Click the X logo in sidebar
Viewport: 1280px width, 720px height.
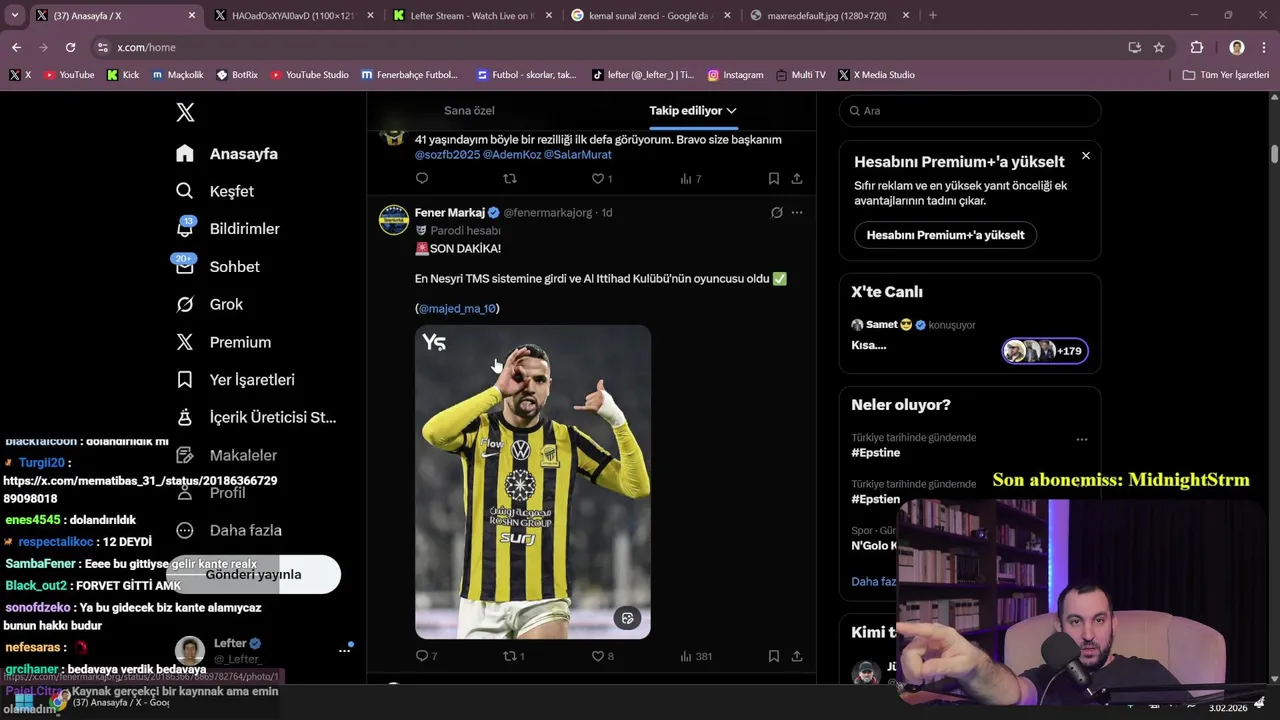coord(185,112)
